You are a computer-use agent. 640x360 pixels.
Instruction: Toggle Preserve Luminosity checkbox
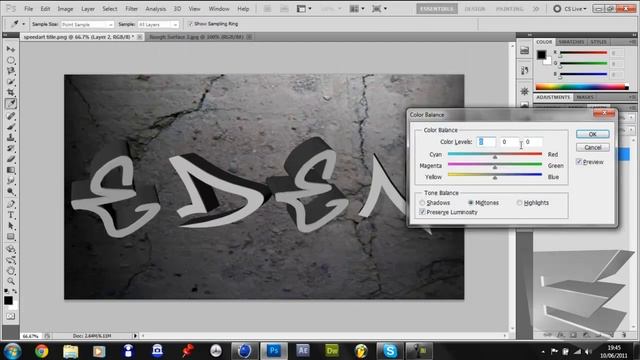[x=422, y=212]
